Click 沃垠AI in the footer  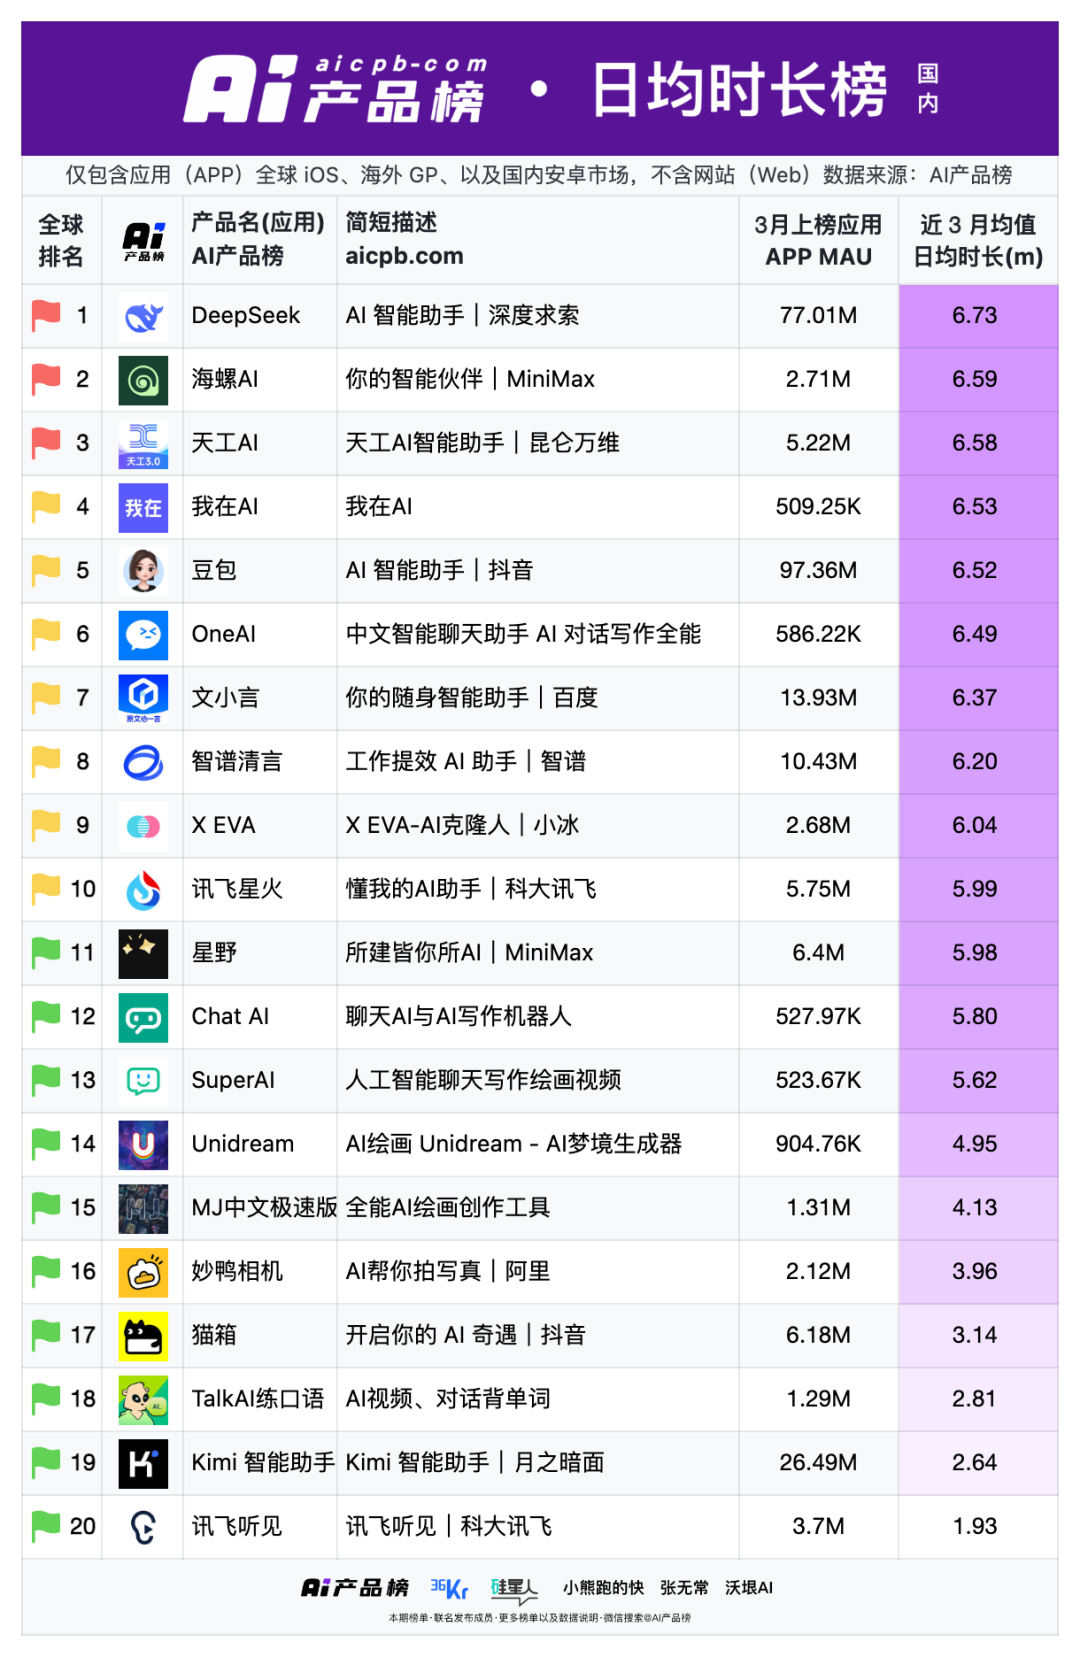pos(749,1588)
